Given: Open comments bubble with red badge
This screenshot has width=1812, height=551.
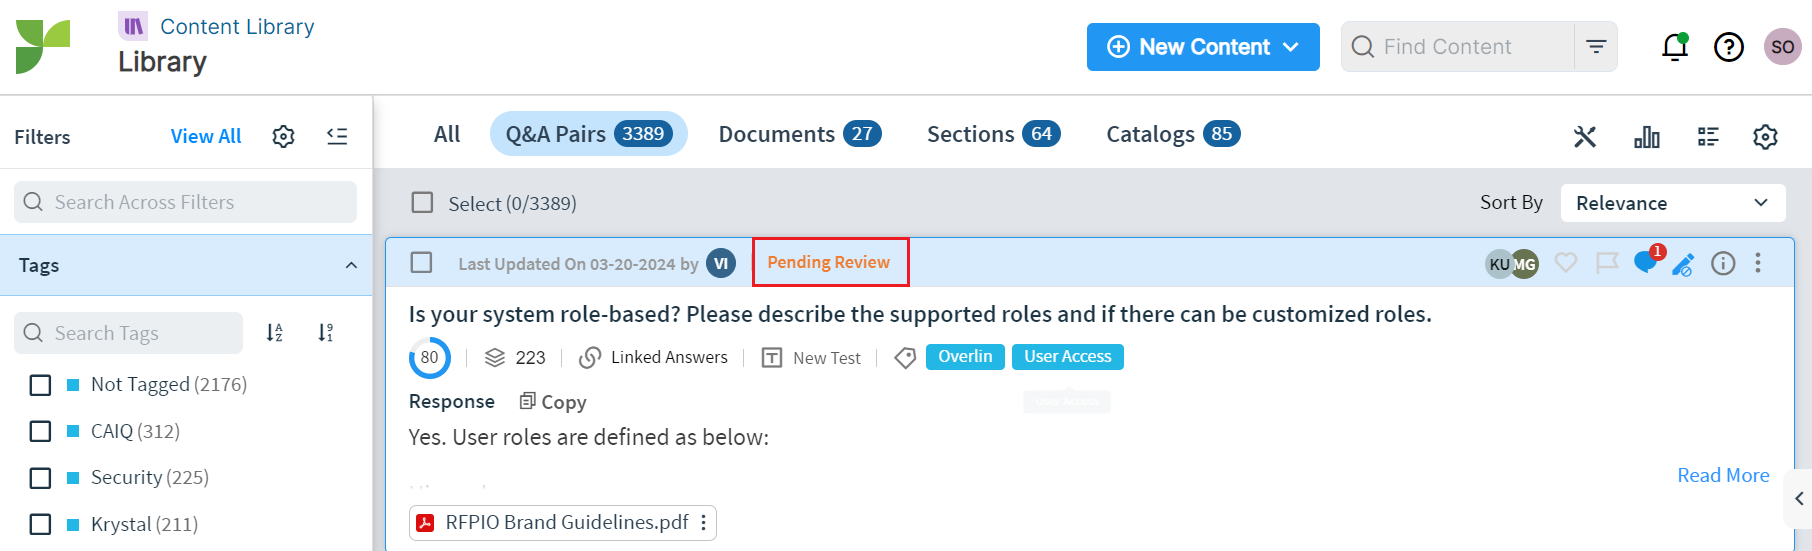Looking at the screenshot, I should click(x=1647, y=261).
